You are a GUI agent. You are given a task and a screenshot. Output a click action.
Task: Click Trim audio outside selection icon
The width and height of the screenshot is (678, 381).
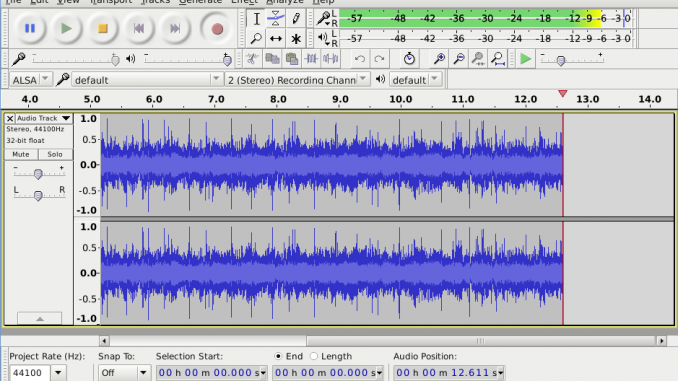tap(311, 58)
